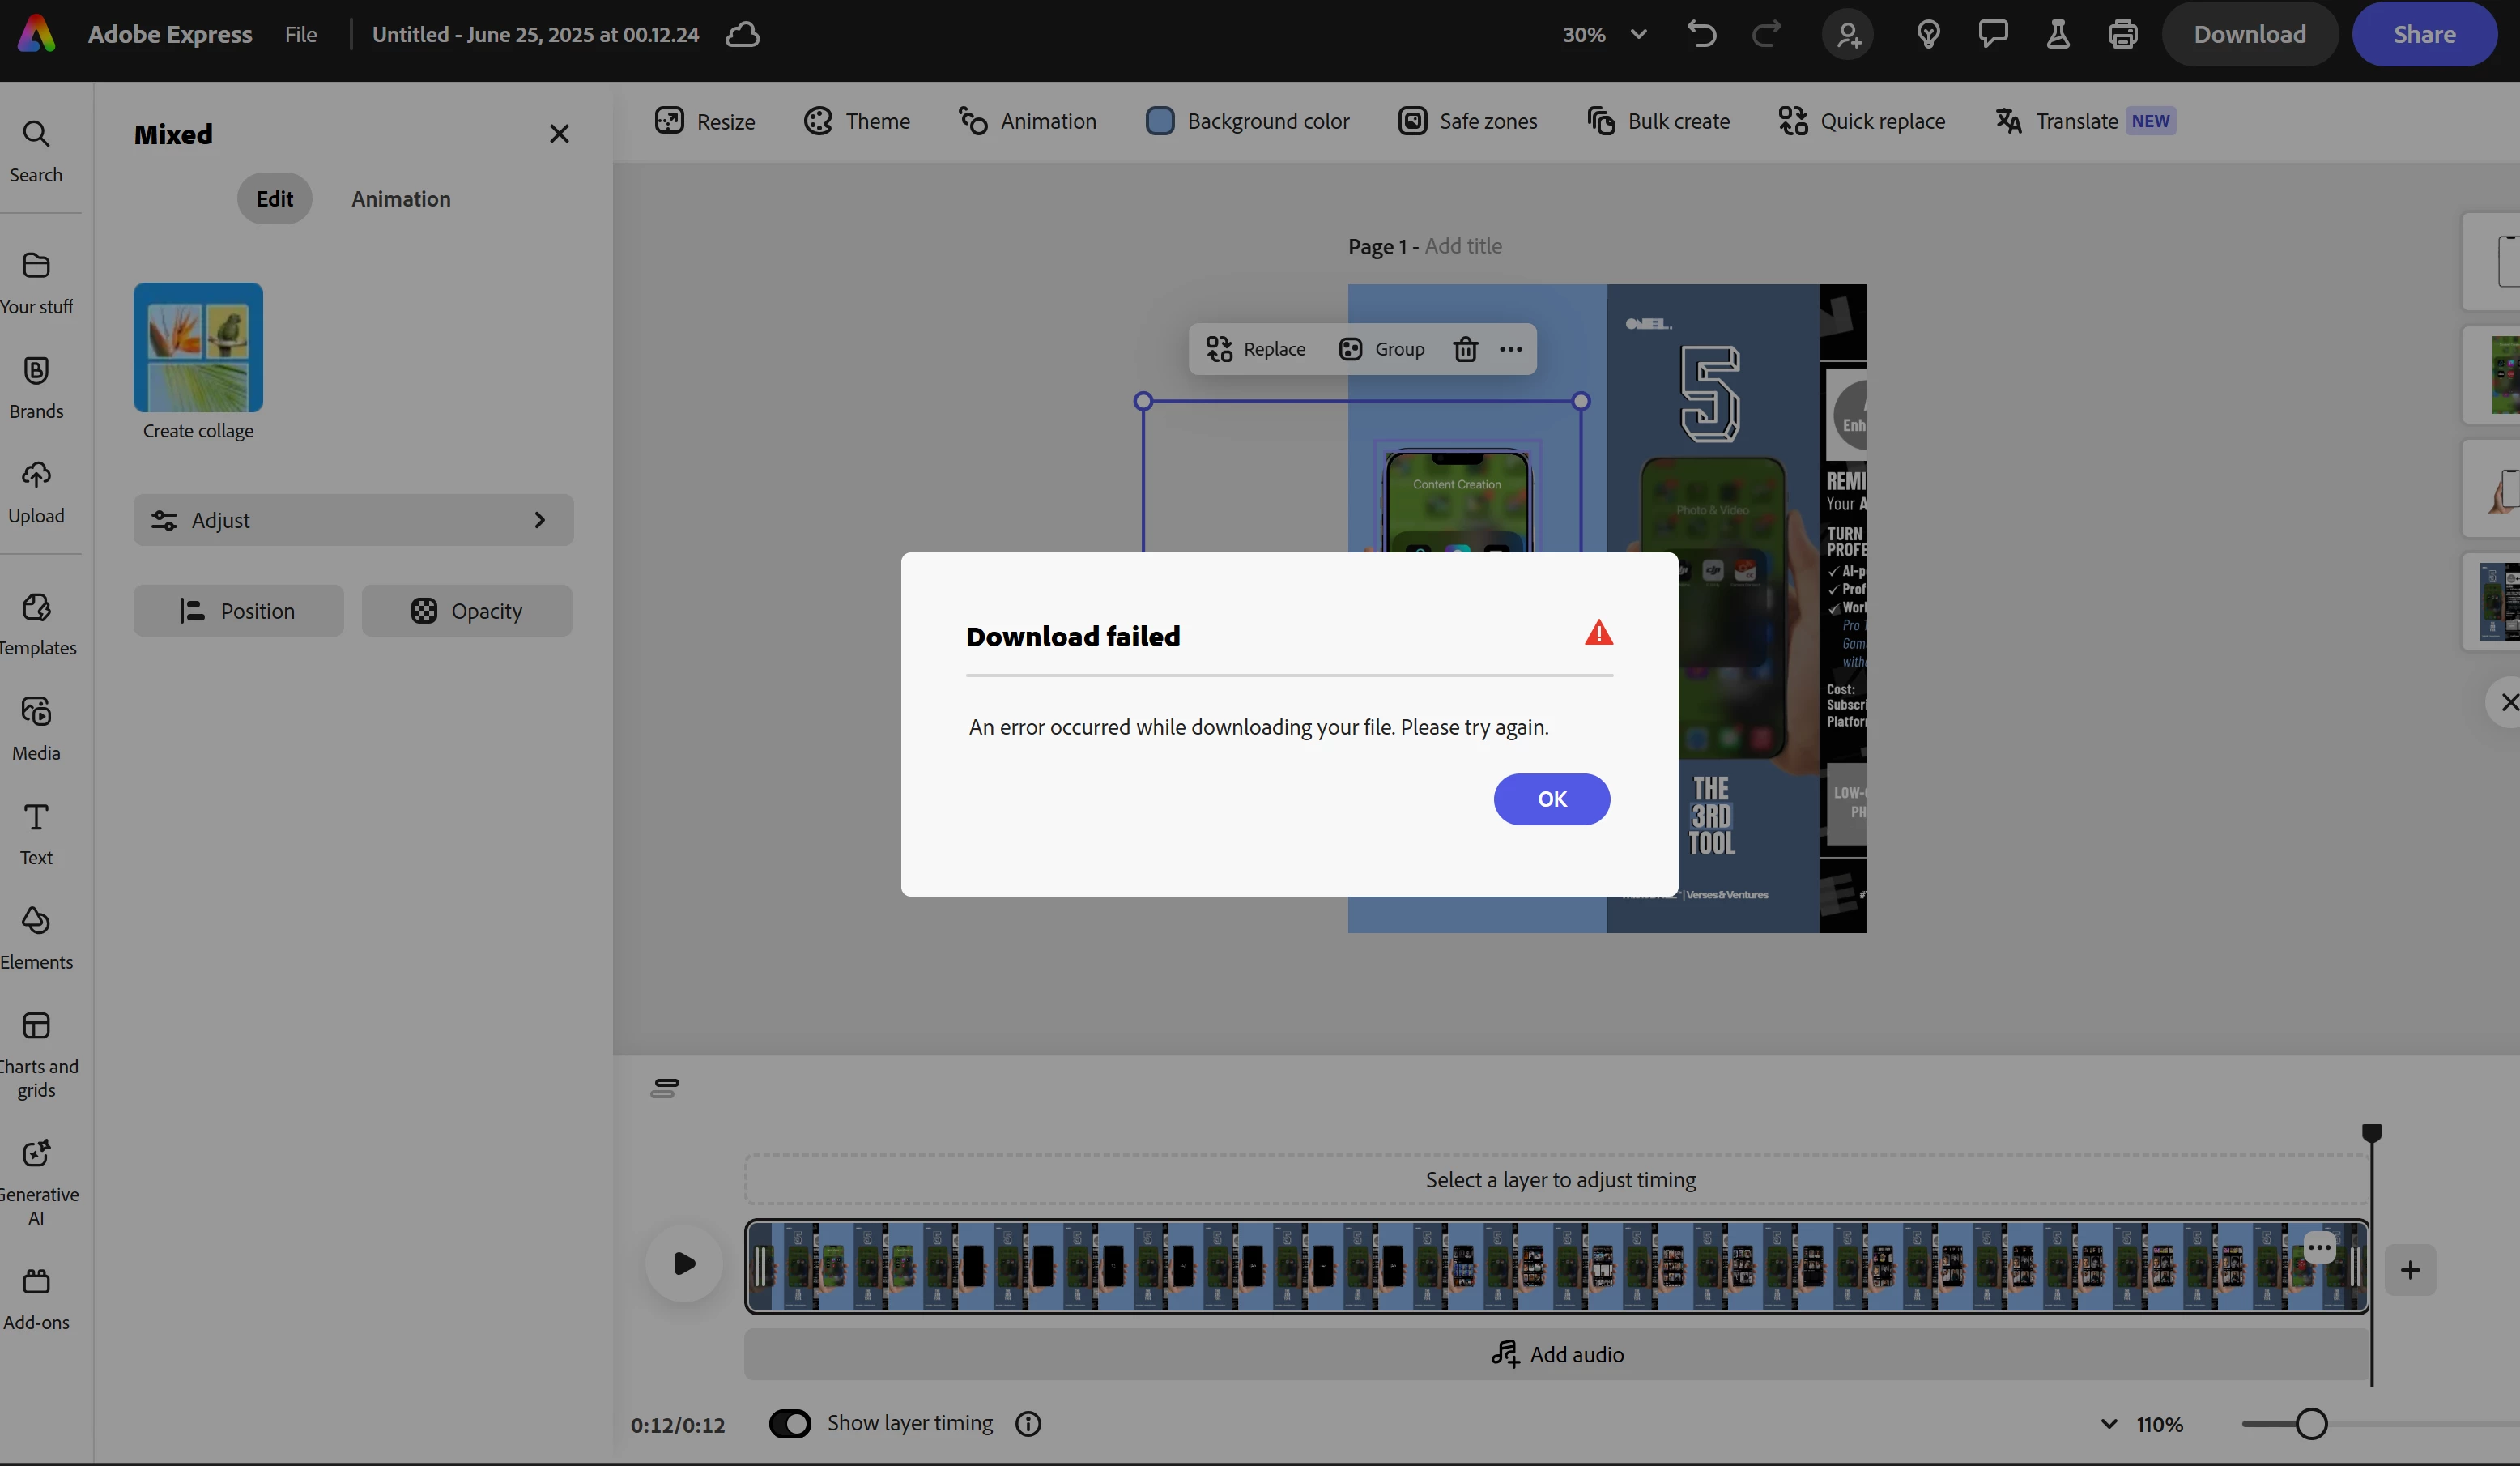Expand the Adjust options chevron
The width and height of the screenshot is (2520, 1466).
coord(539,520)
